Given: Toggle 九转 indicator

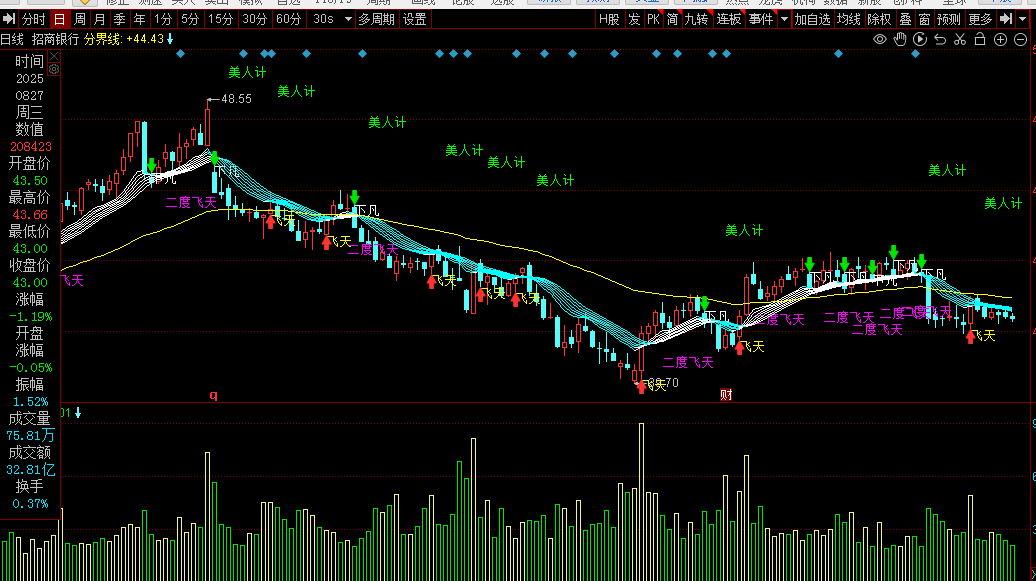Looking at the screenshot, I should coord(696,19).
